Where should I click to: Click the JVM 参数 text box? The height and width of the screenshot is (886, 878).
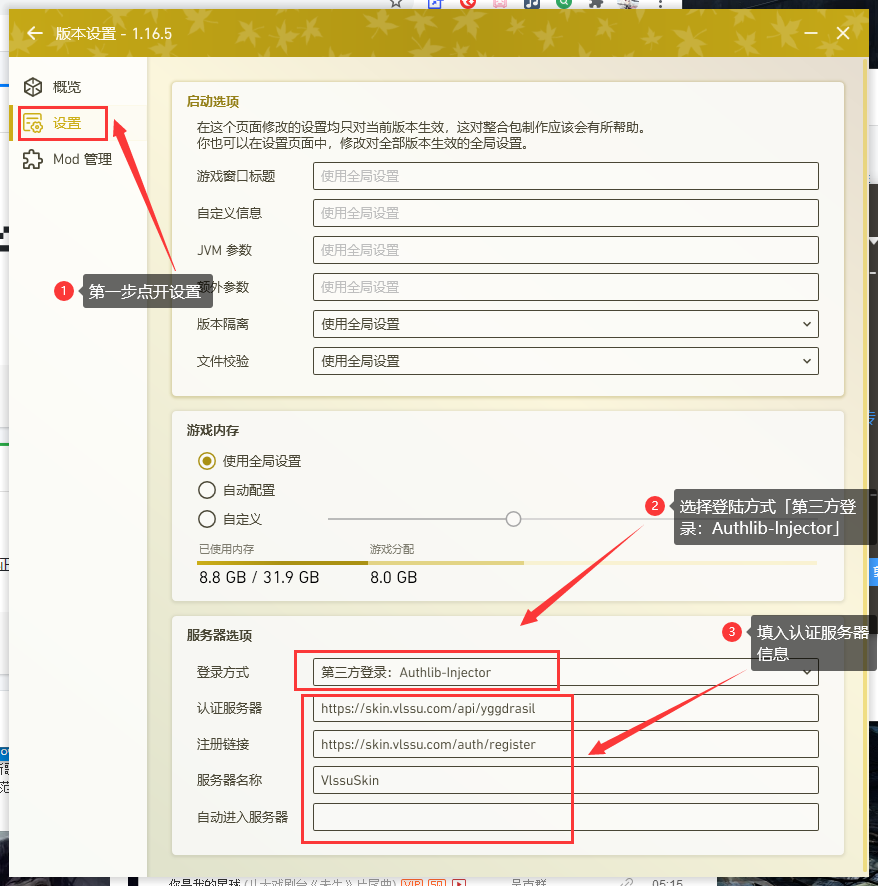point(566,250)
